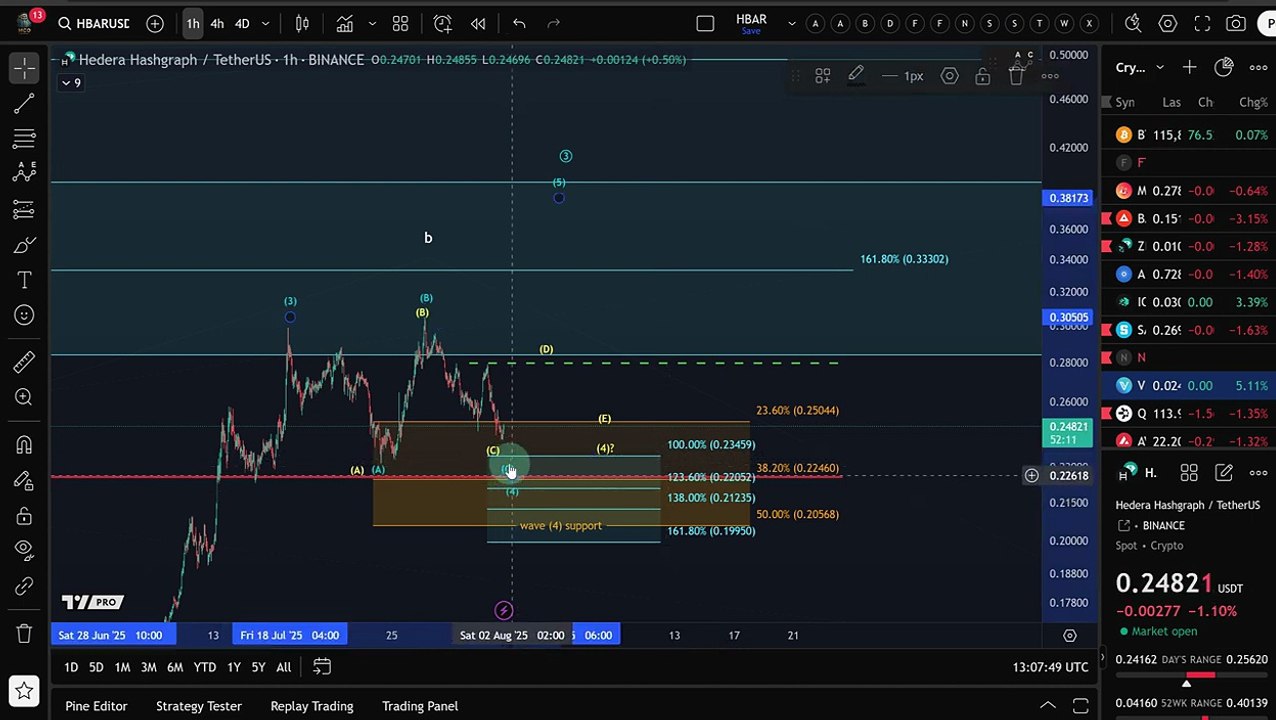The image size is (1276, 720).
Task: Select the trend line tool
Action: click(25, 102)
